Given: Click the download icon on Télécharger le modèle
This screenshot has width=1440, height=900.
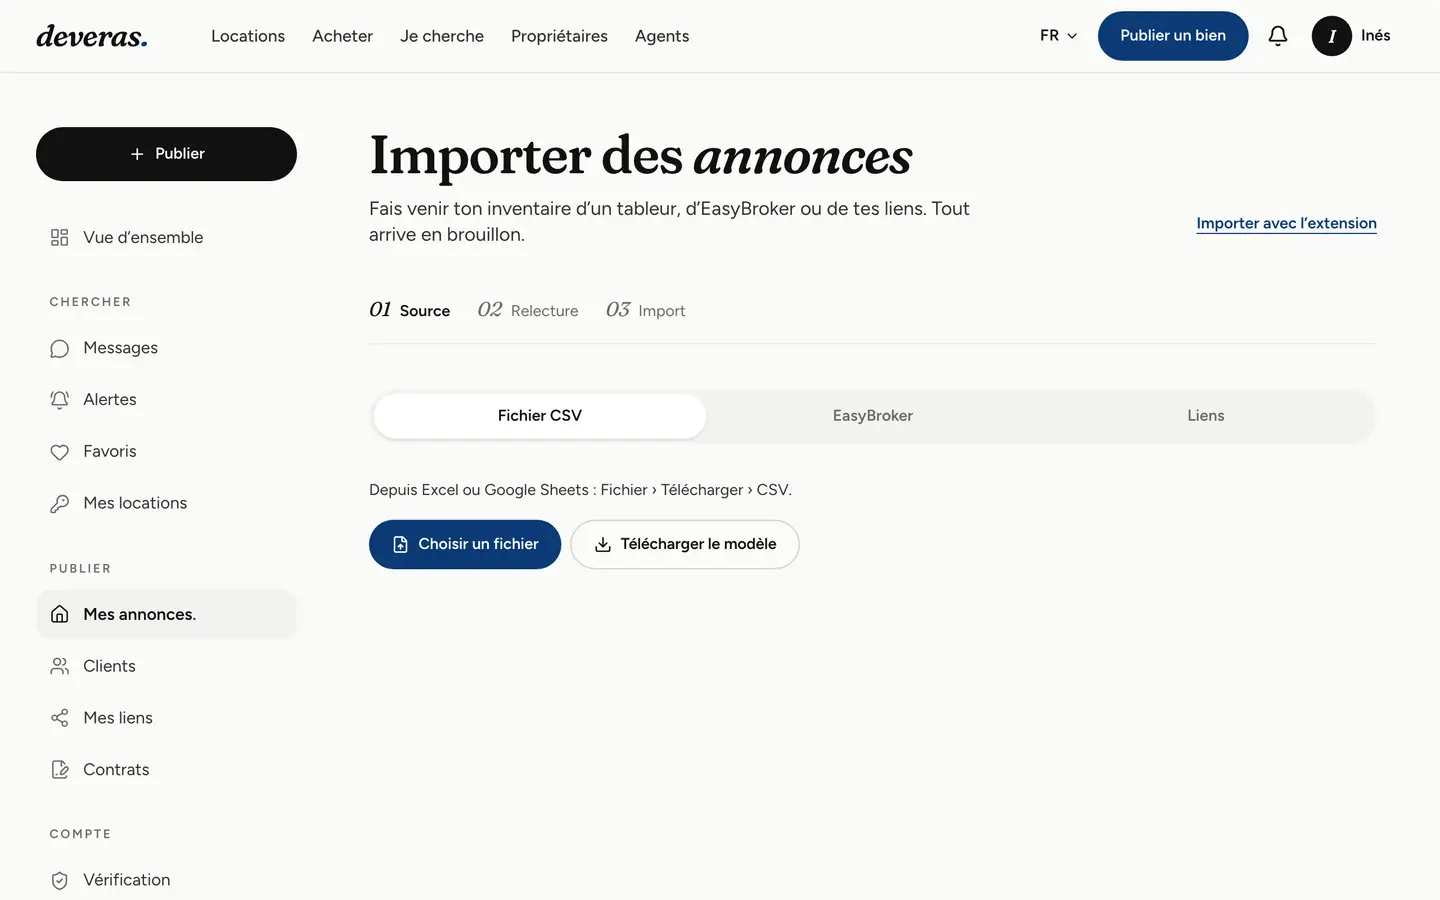Looking at the screenshot, I should 603,545.
